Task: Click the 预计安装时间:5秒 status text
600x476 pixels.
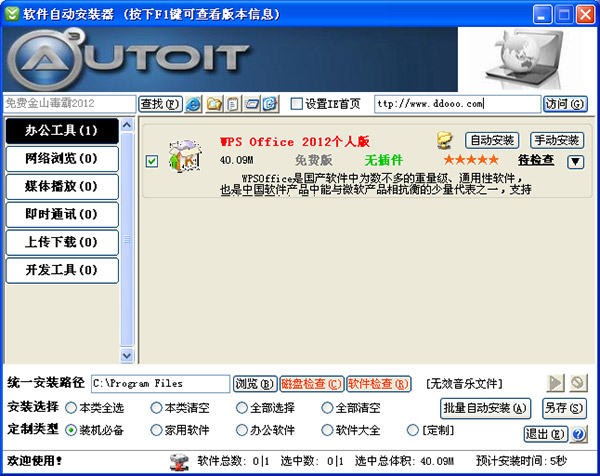Action: click(x=521, y=461)
